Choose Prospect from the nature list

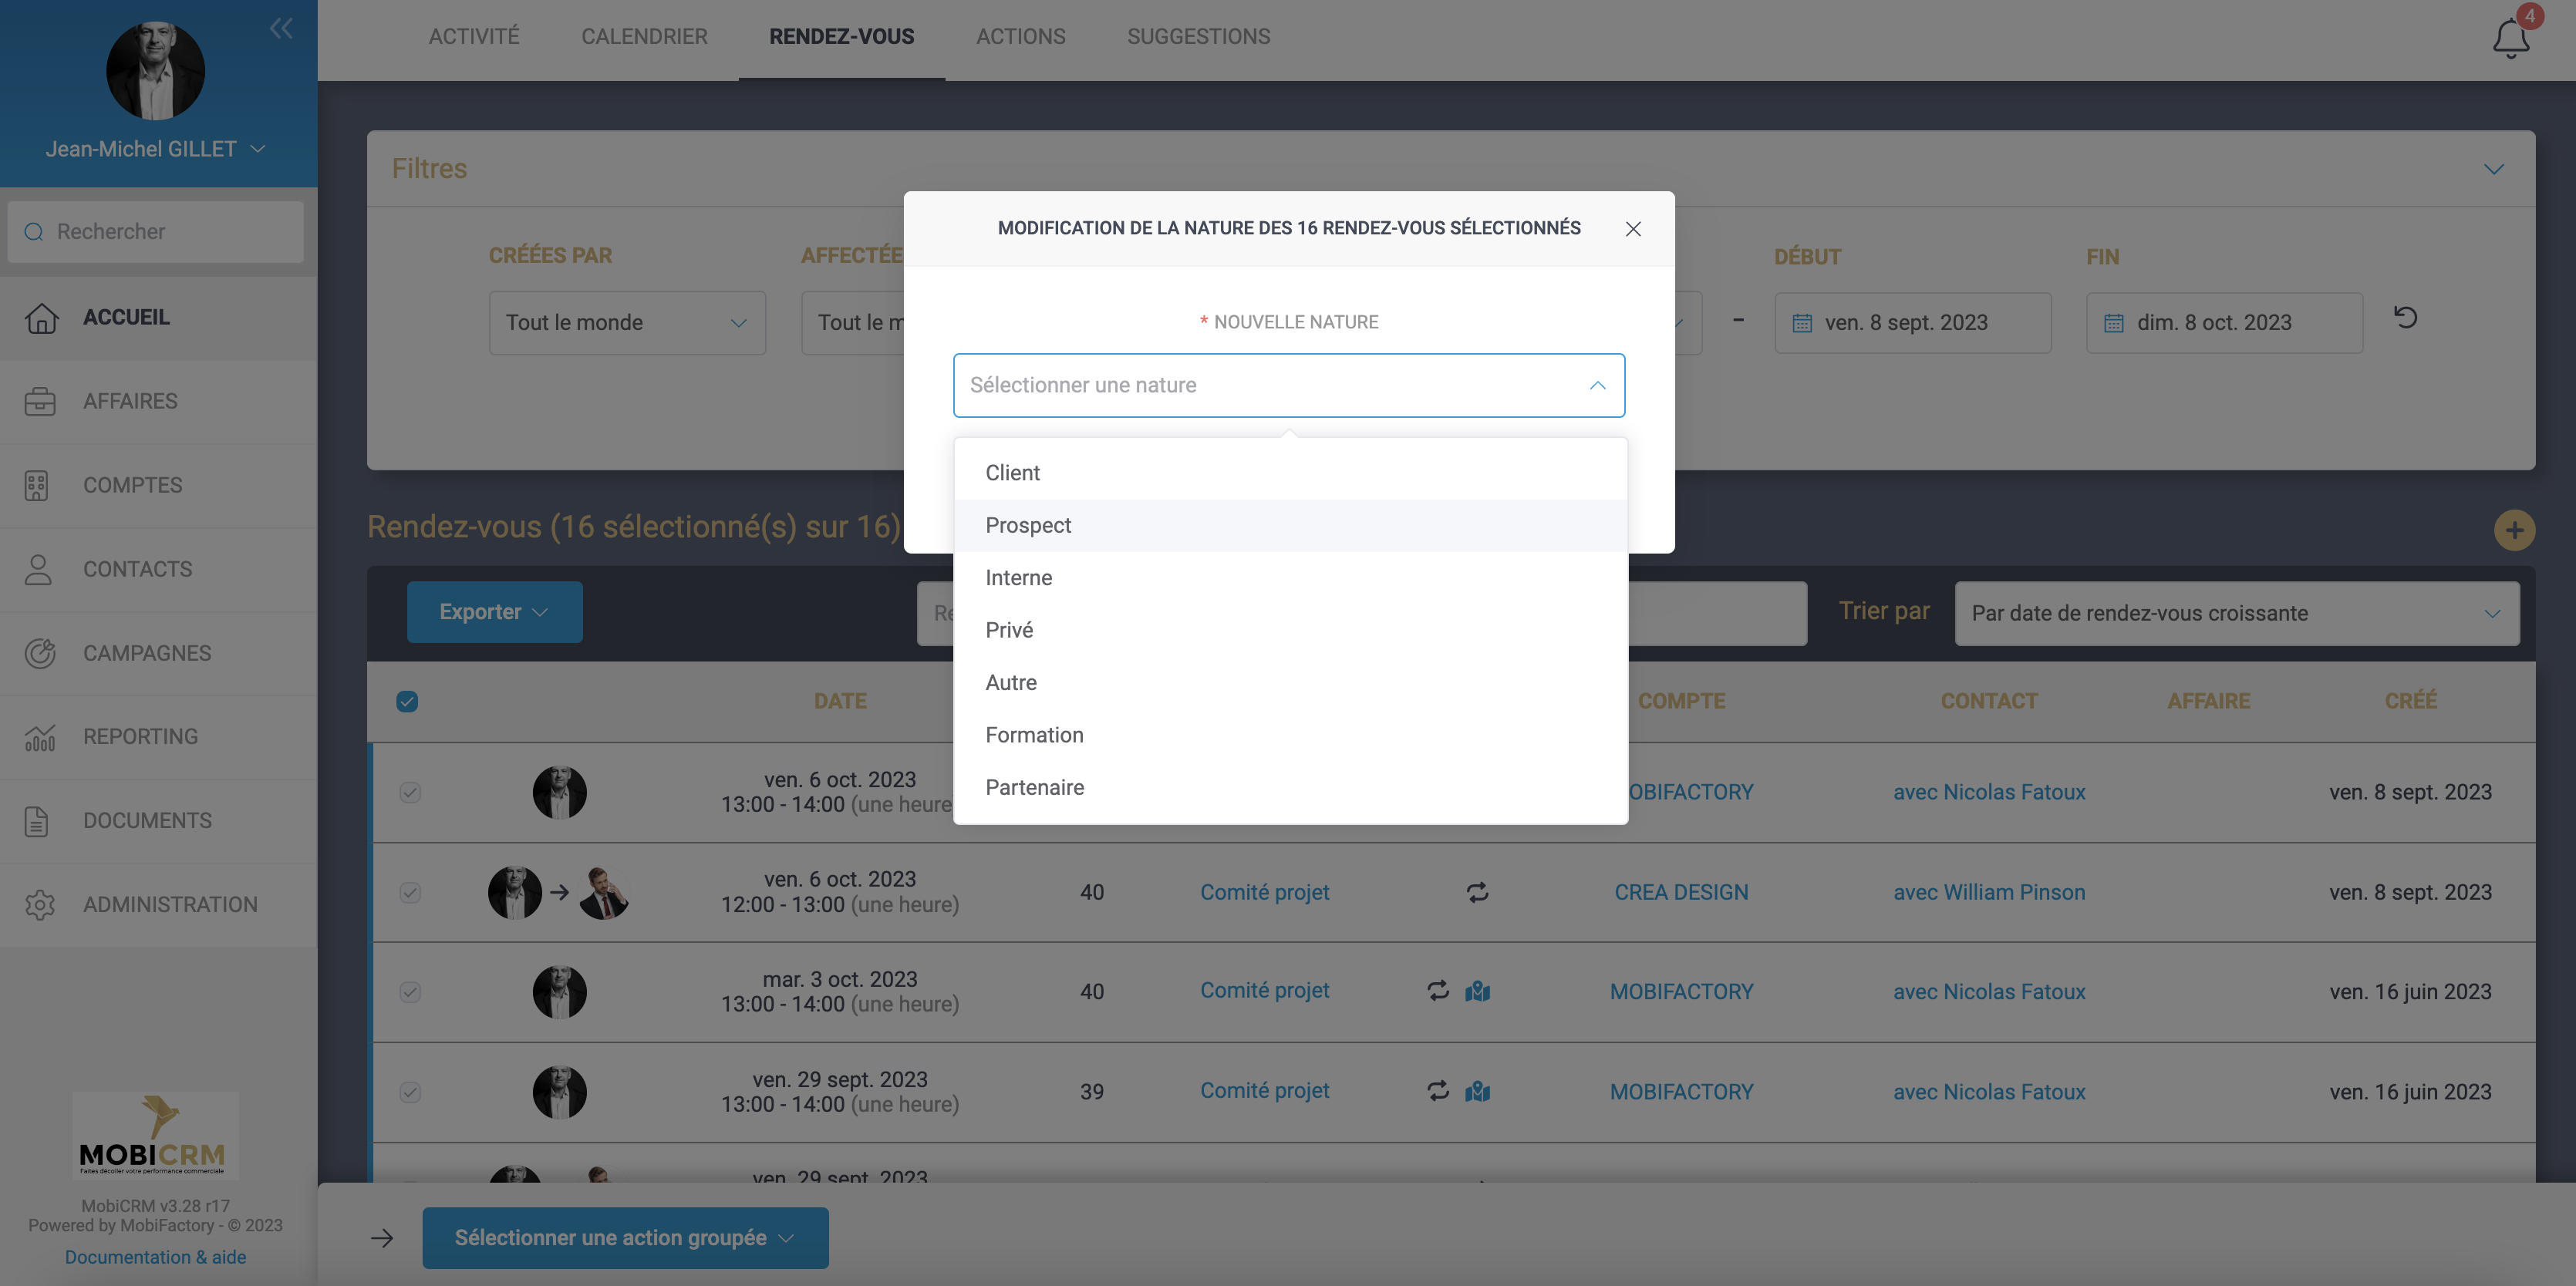click(1028, 525)
